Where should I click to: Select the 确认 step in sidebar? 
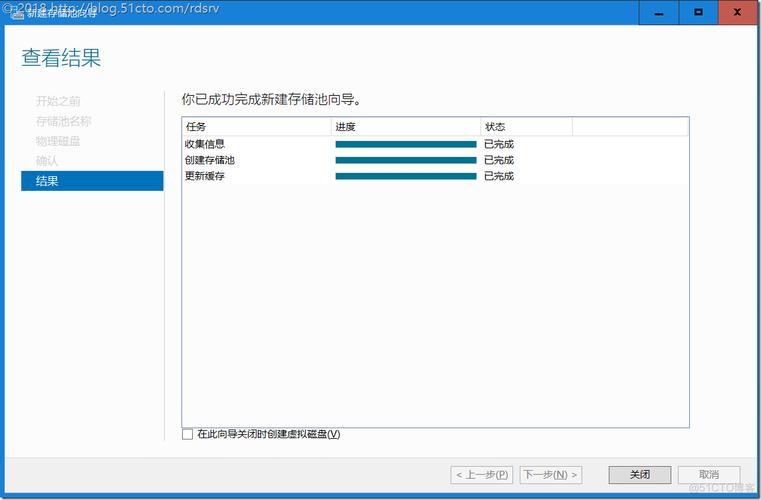click(x=47, y=161)
